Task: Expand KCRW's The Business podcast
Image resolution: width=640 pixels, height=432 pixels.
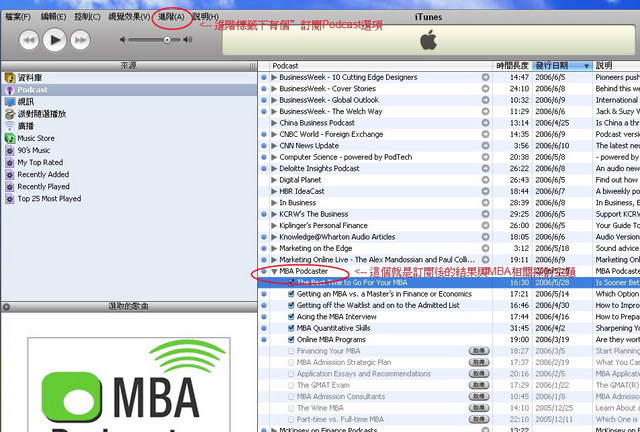Action: (274, 214)
